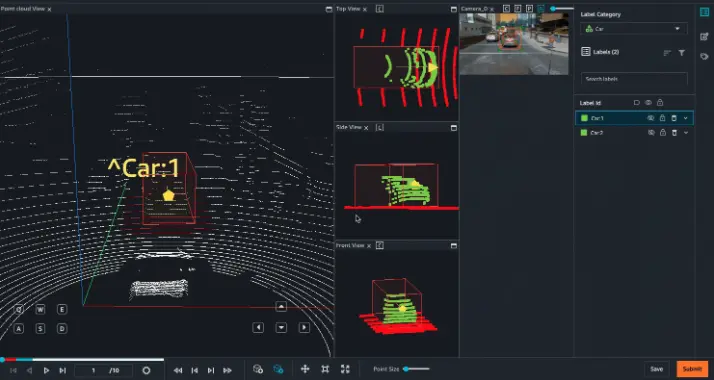Image resolution: width=714 pixels, height=380 pixels.
Task: Click the bracket icon beside Top View tab
Action: [379, 9]
